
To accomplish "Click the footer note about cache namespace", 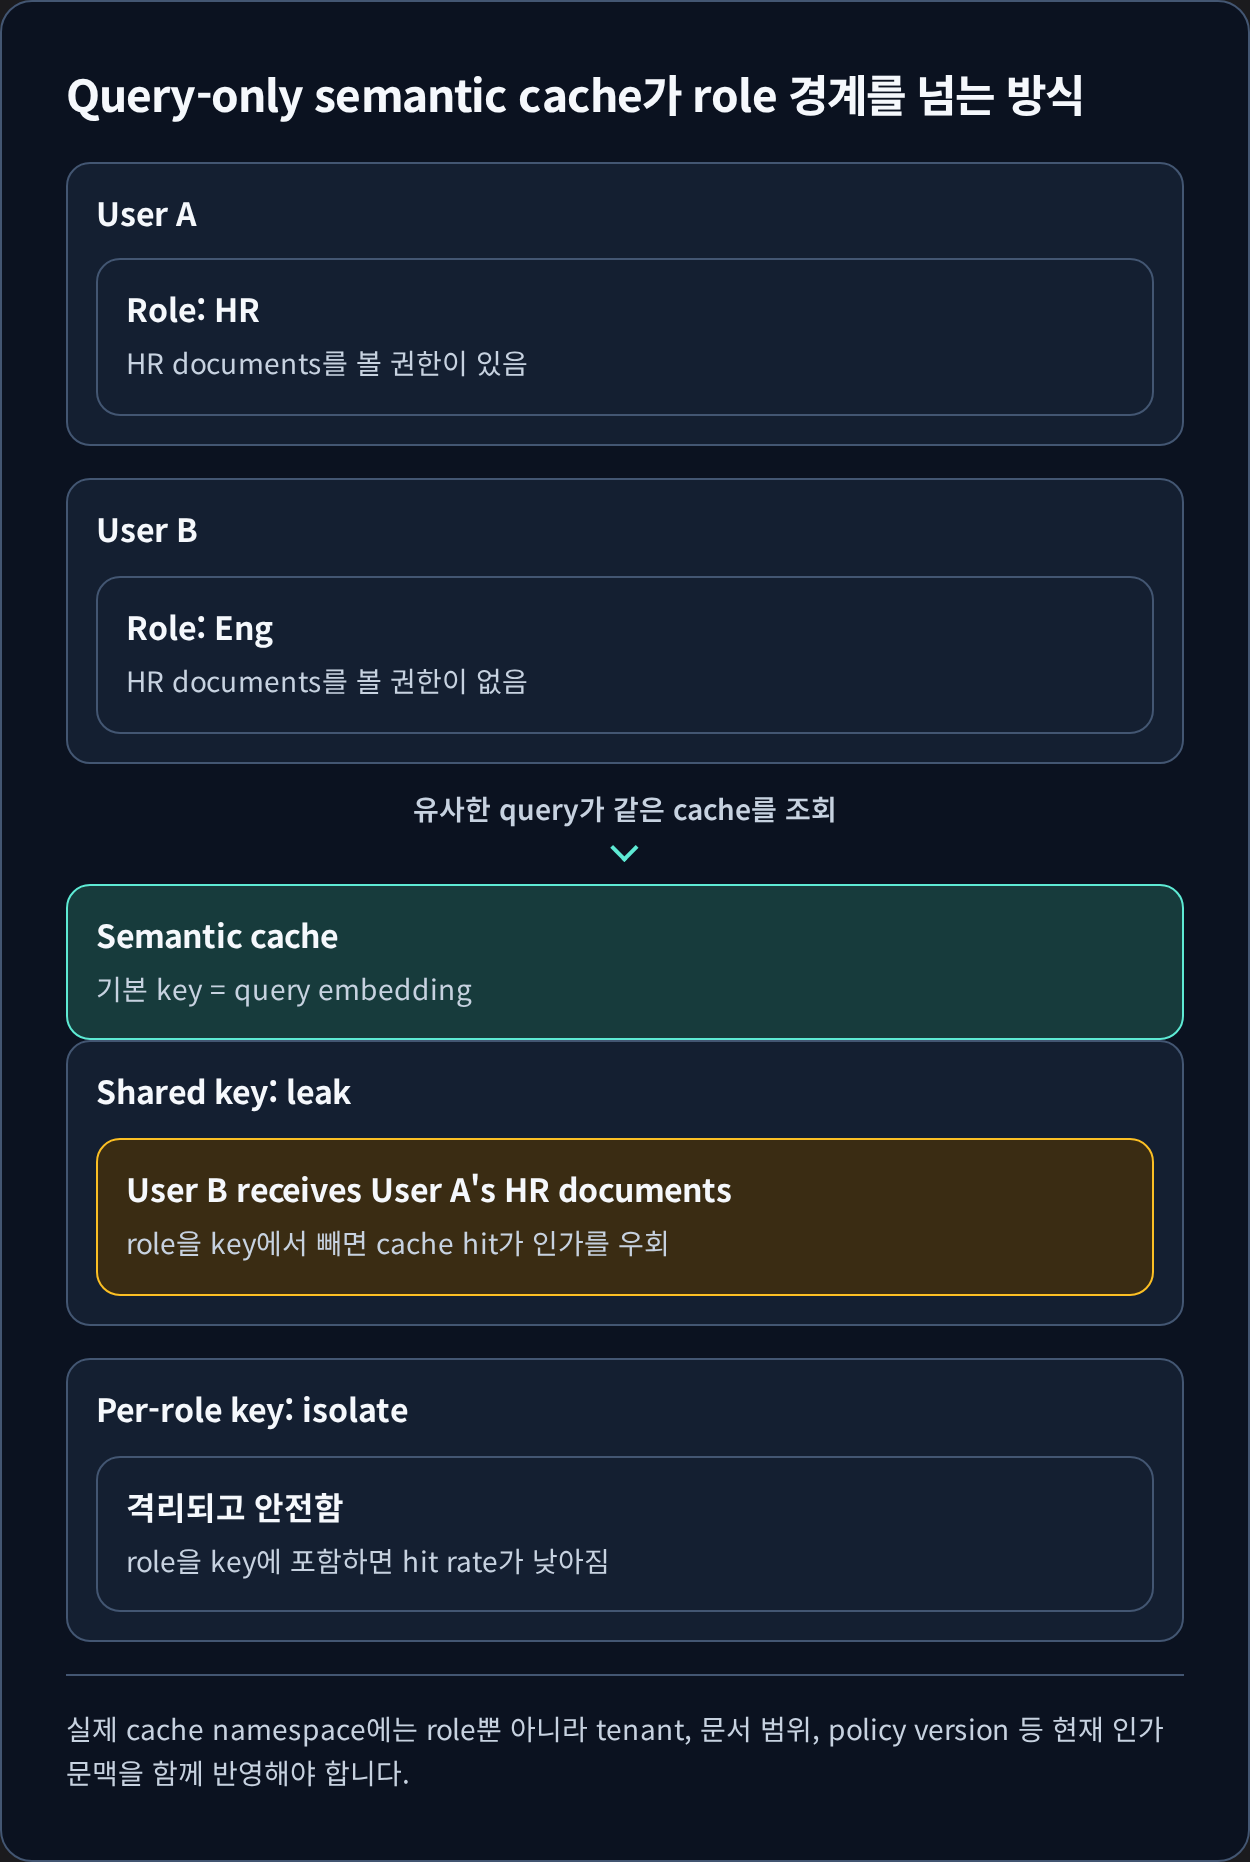I will point(615,1752).
